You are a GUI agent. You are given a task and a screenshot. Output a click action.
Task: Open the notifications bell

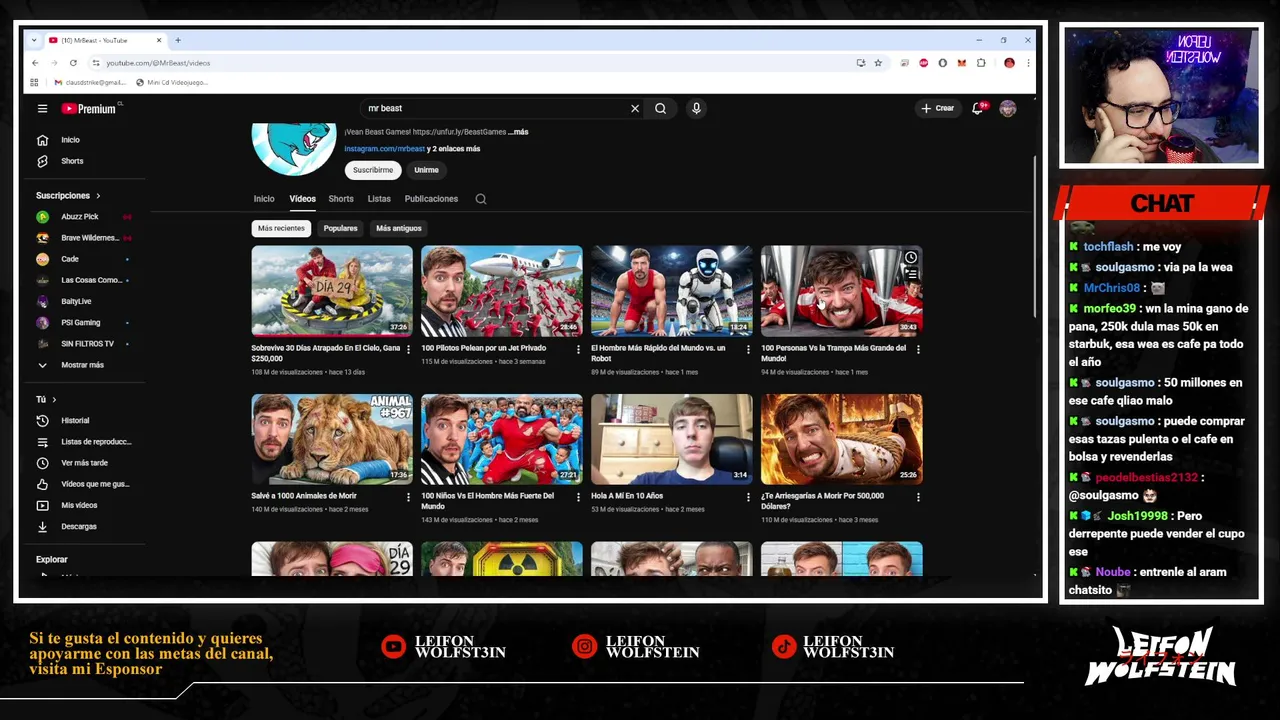(x=978, y=108)
